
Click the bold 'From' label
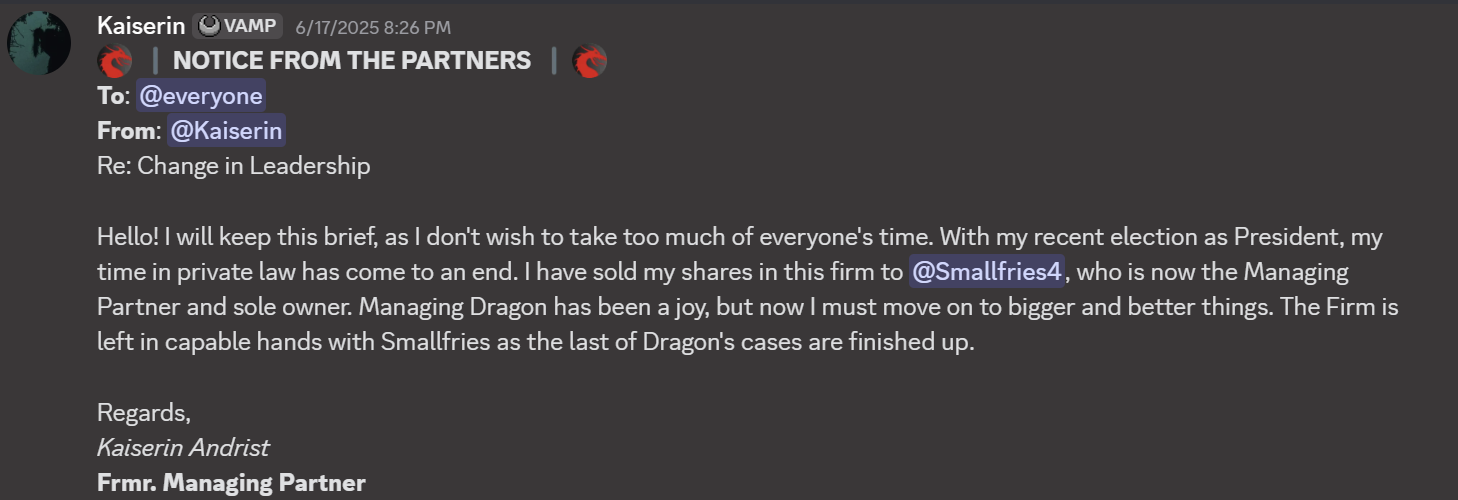click(x=126, y=130)
